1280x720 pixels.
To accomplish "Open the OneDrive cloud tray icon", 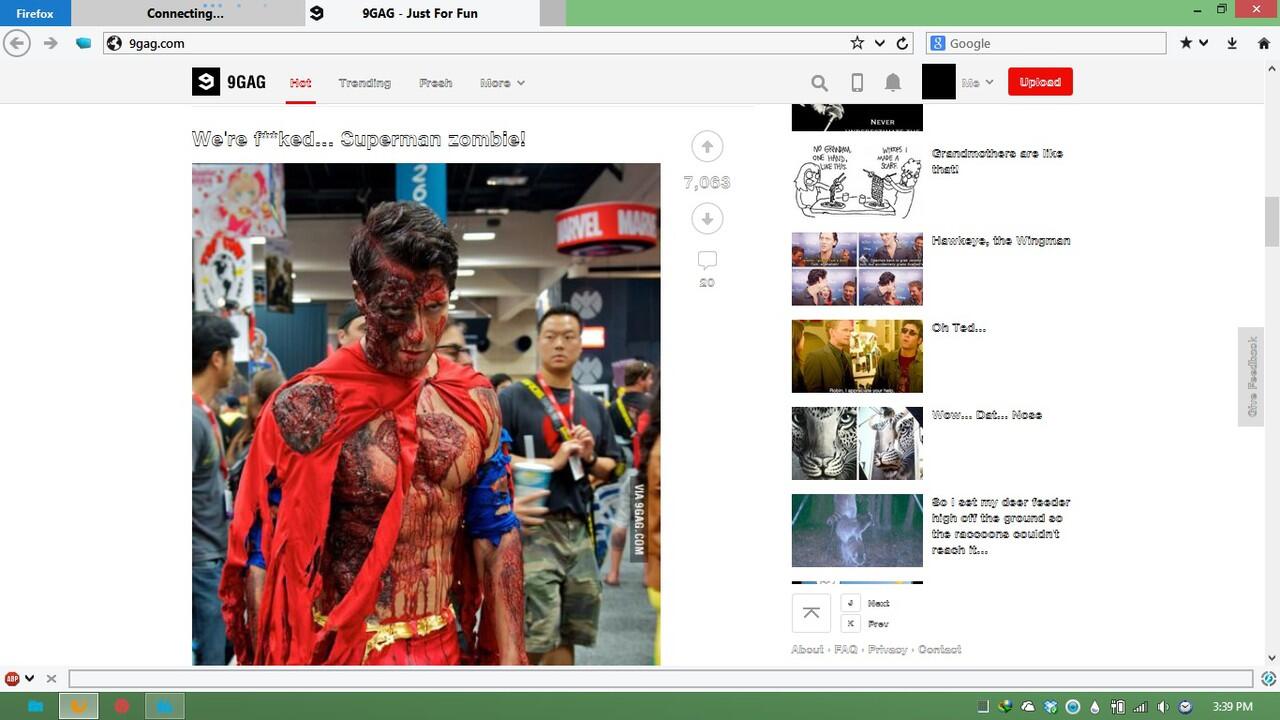I will point(1028,707).
